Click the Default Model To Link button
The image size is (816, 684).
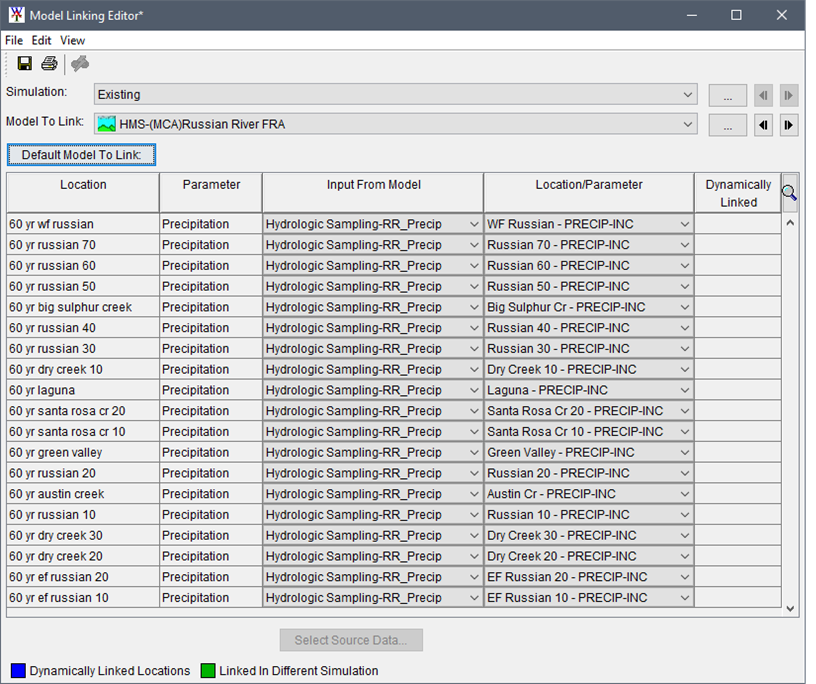click(x=81, y=155)
